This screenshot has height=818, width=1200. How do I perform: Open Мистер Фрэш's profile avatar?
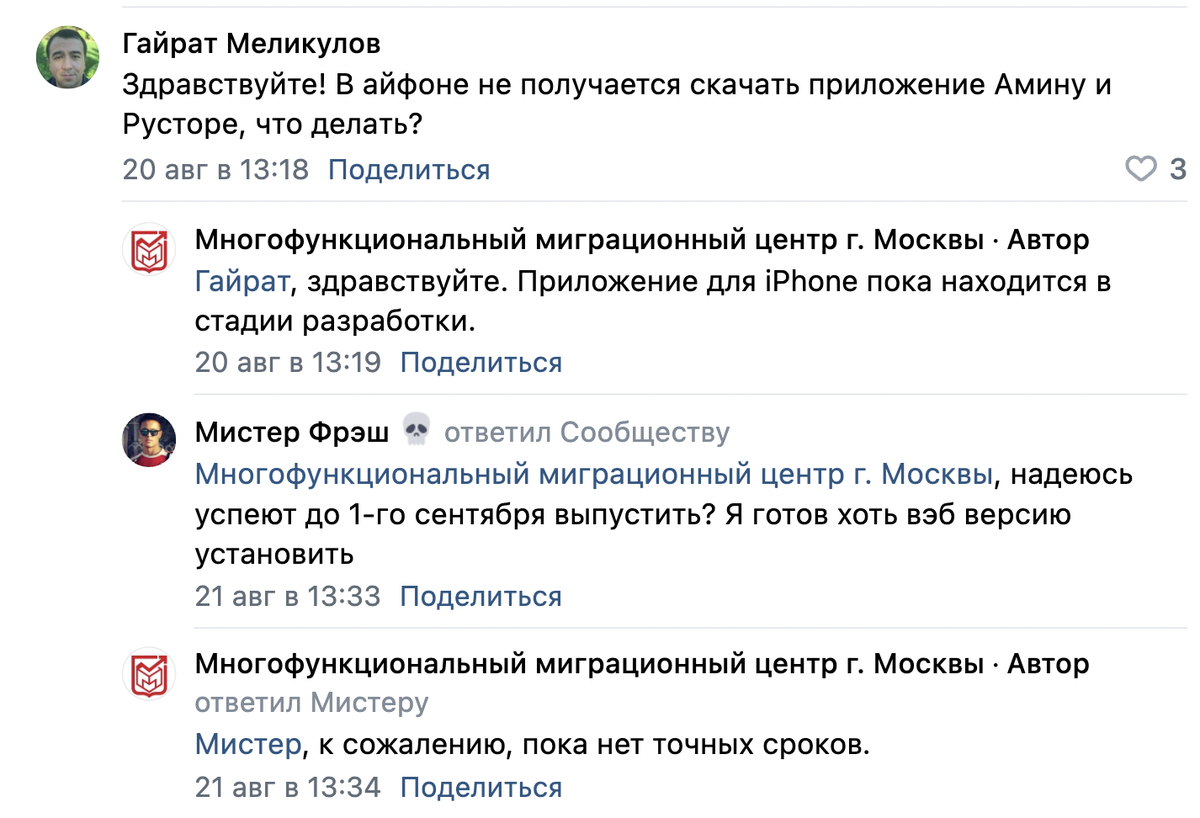[x=149, y=439]
